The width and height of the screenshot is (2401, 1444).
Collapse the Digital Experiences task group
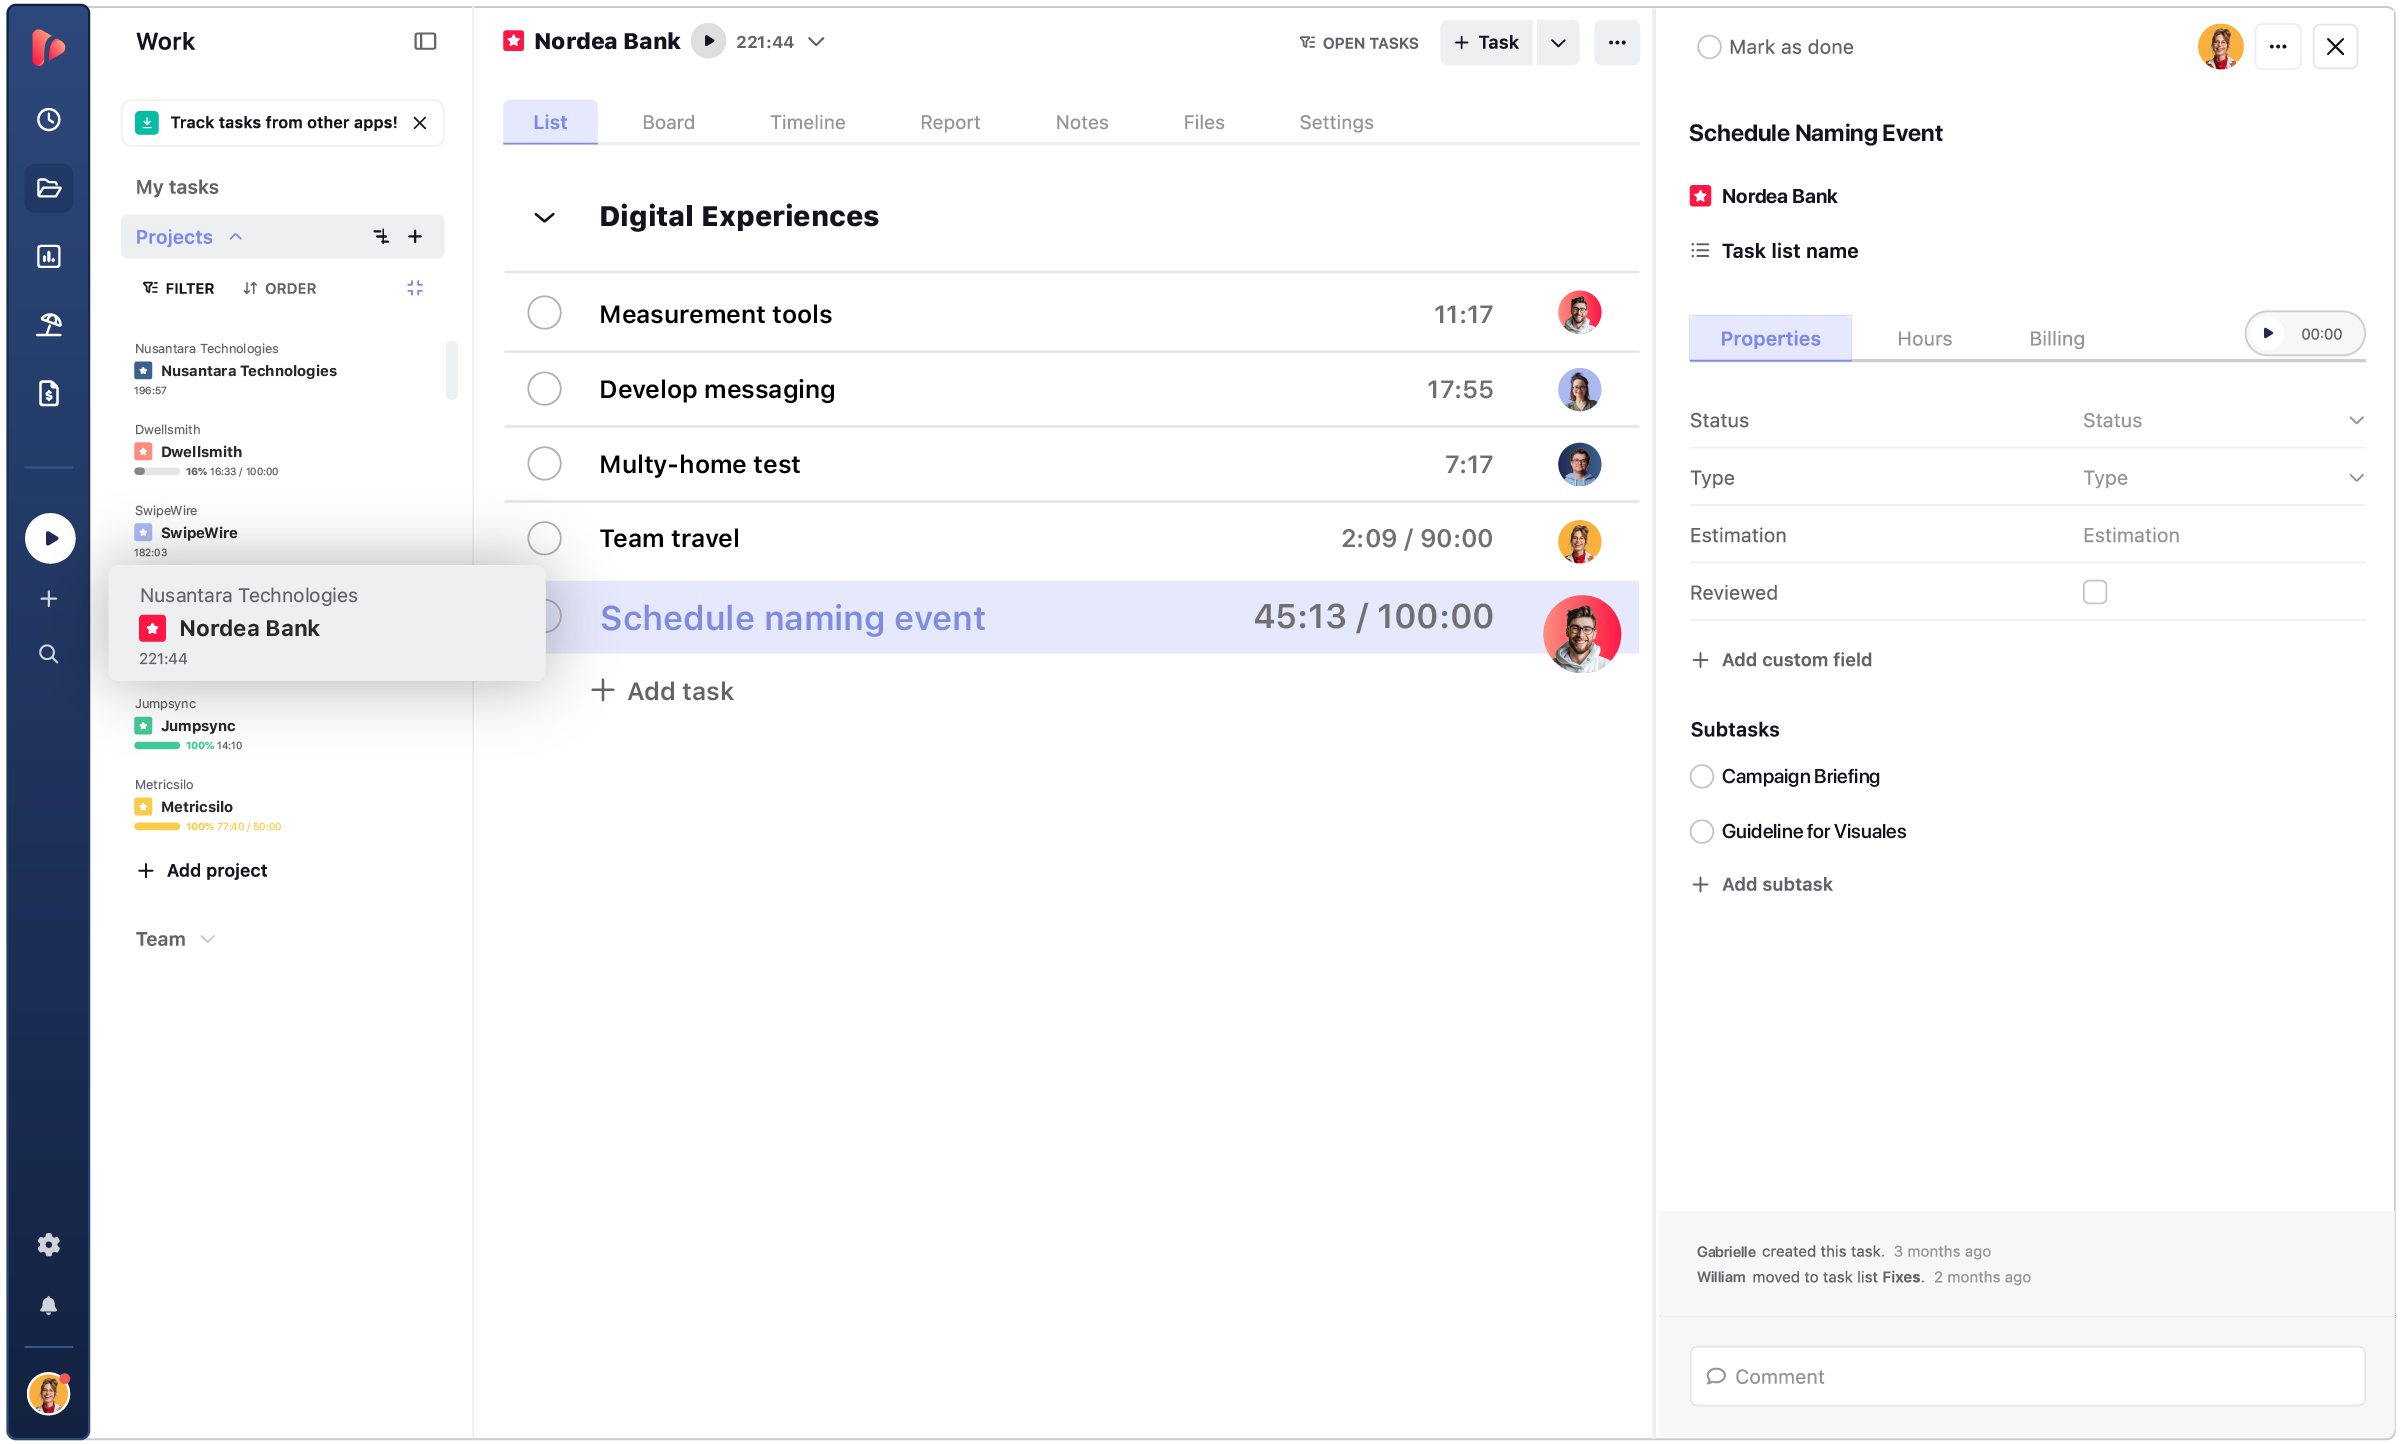pos(544,217)
